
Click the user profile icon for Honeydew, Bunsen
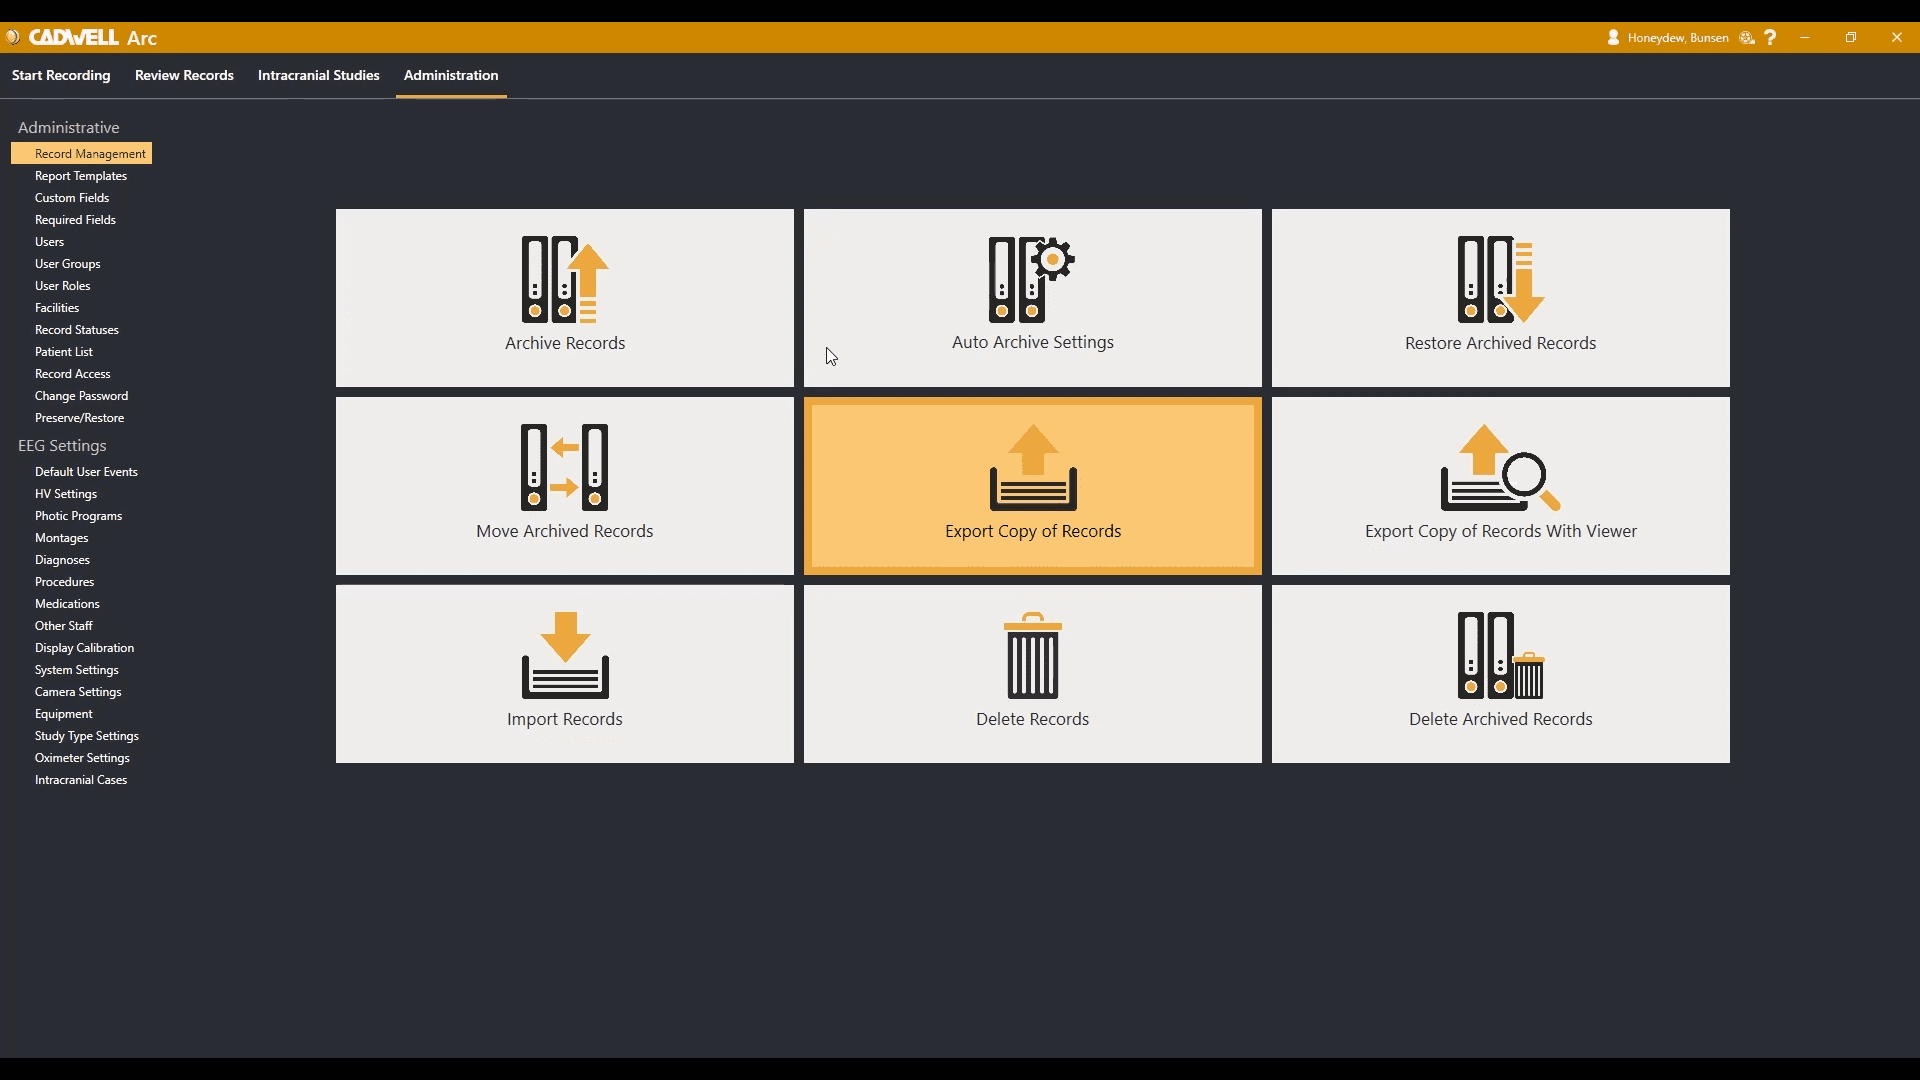tap(1613, 37)
